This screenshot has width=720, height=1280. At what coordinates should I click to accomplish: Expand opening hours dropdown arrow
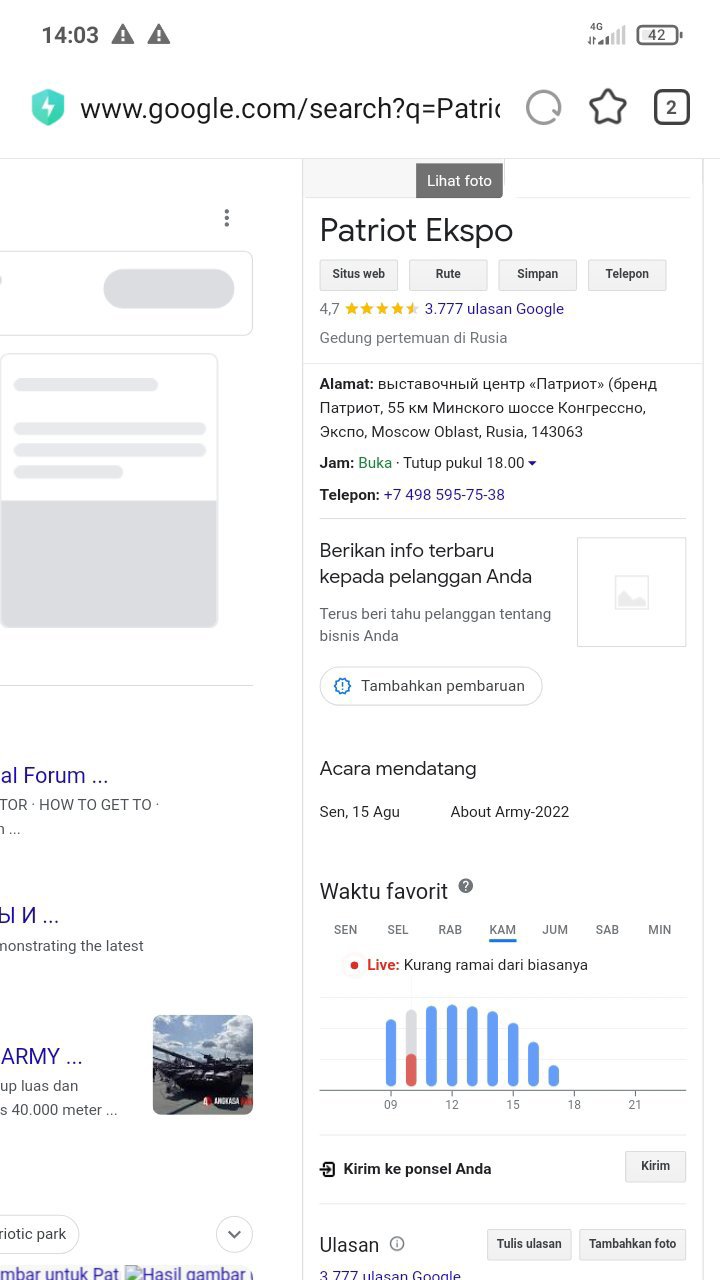532,463
